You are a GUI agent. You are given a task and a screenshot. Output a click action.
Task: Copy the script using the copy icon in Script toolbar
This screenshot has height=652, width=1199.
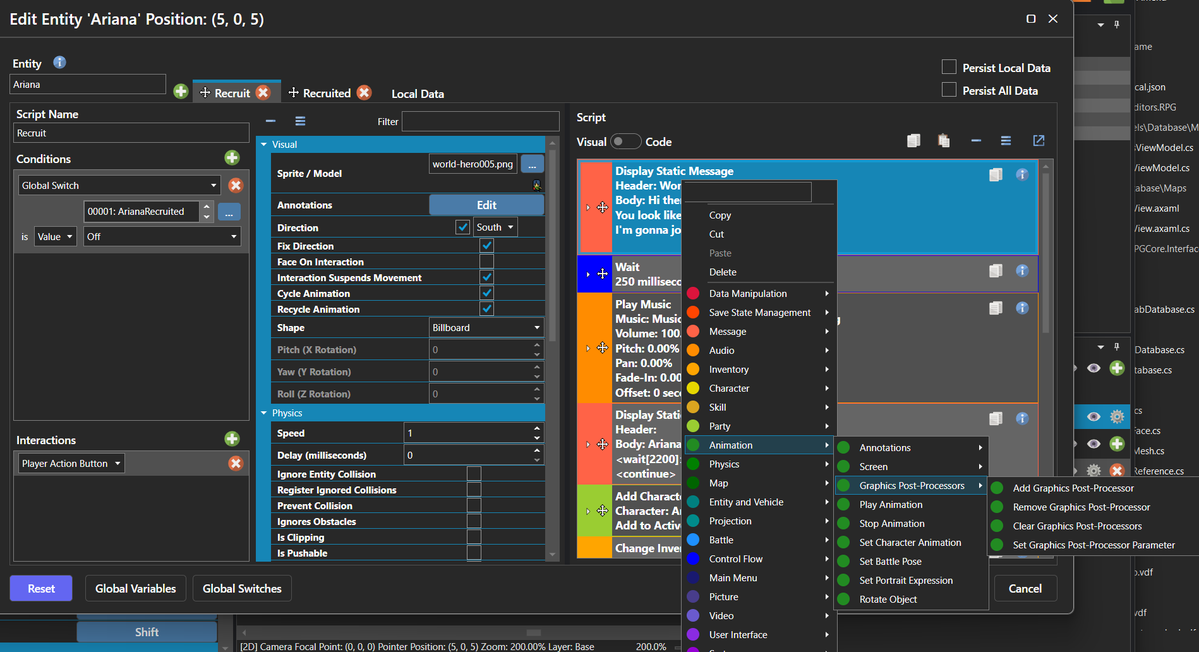click(913, 141)
